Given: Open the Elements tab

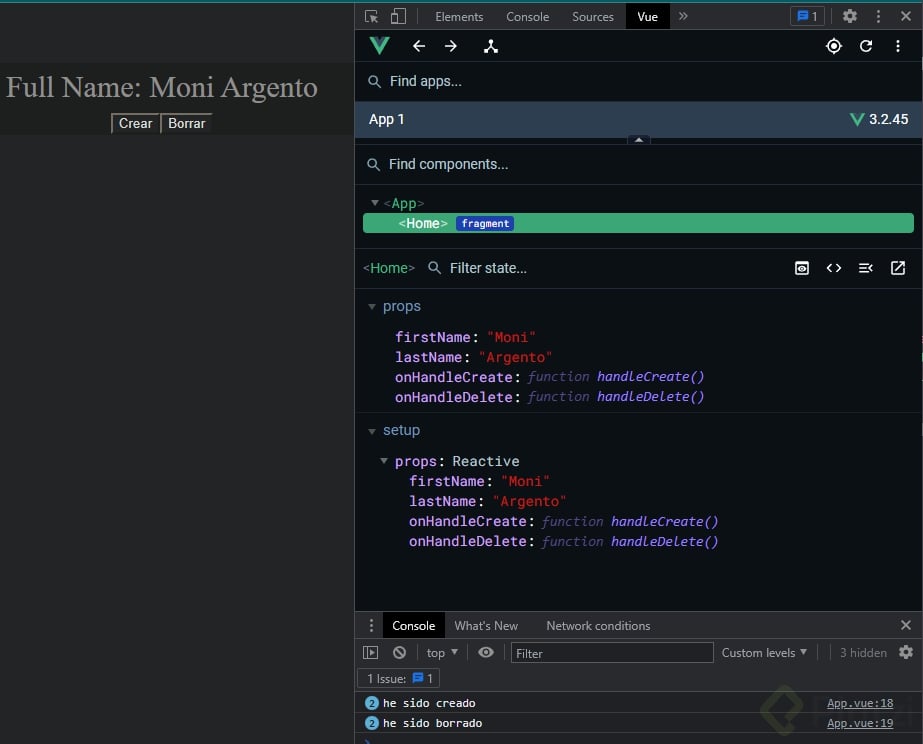Looking at the screenshot, I should click(x=459, y=16).
